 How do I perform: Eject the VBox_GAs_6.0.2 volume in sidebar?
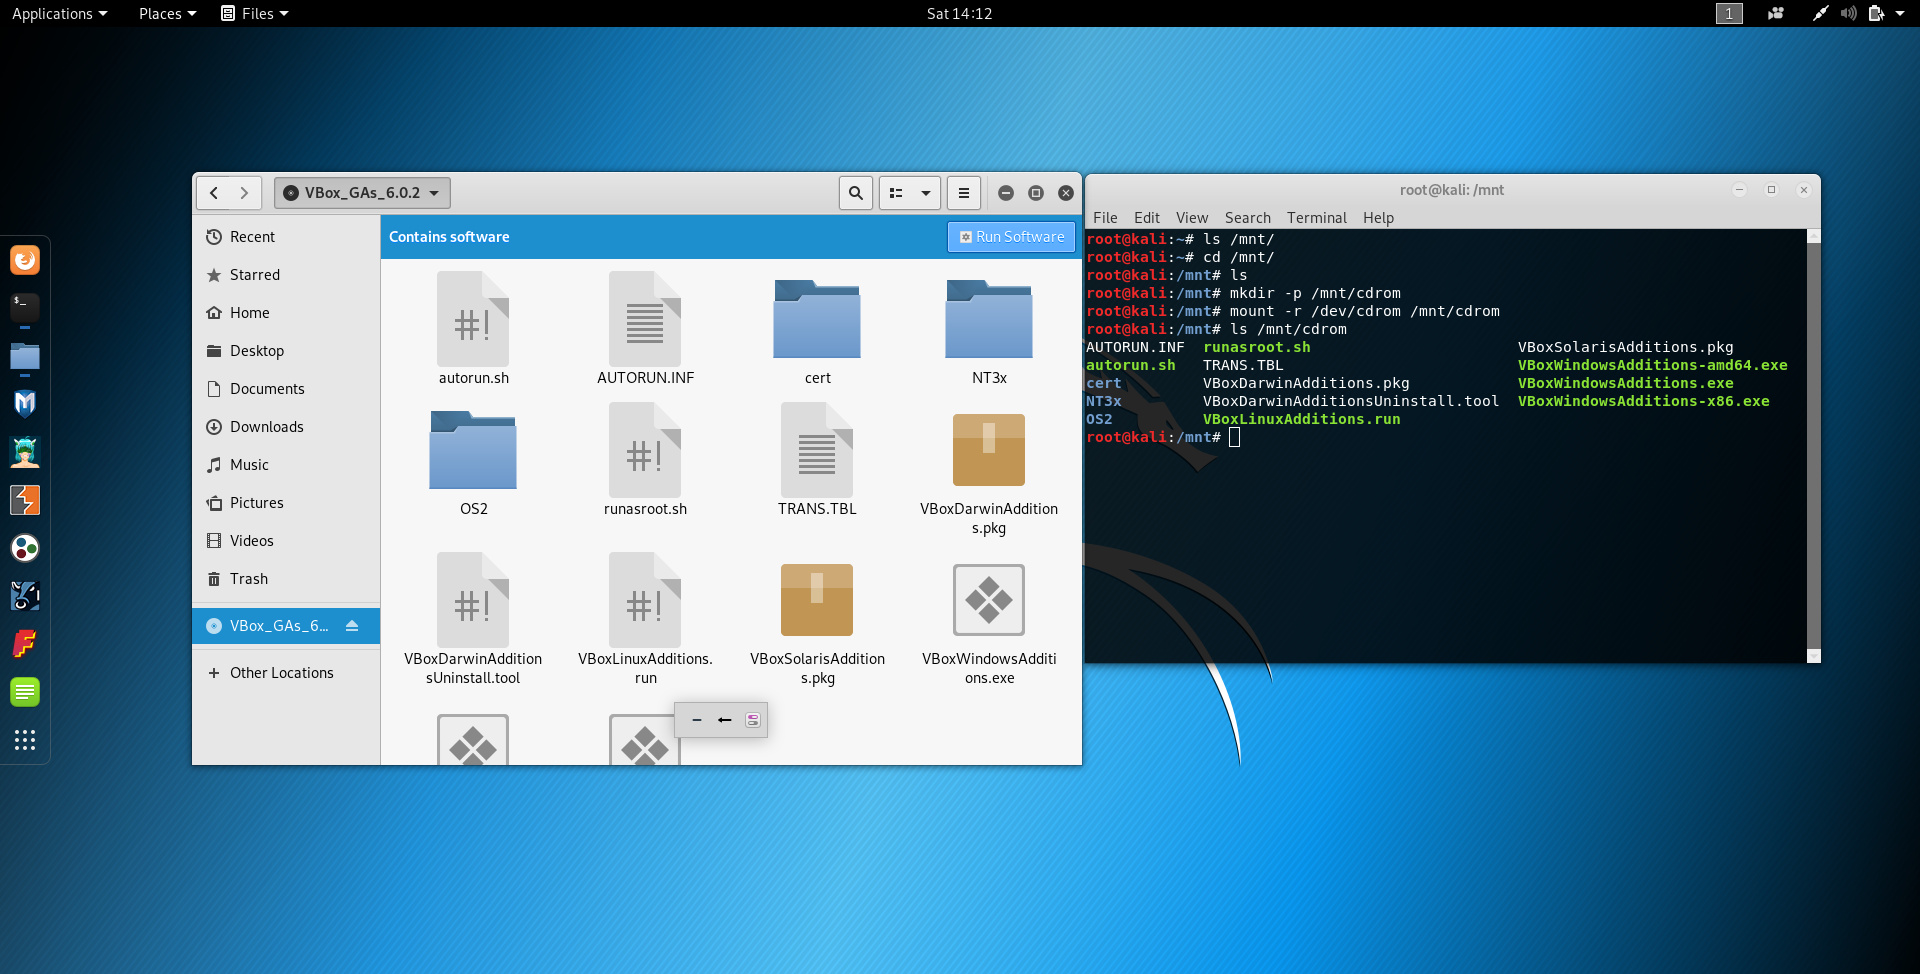[352, 625]
